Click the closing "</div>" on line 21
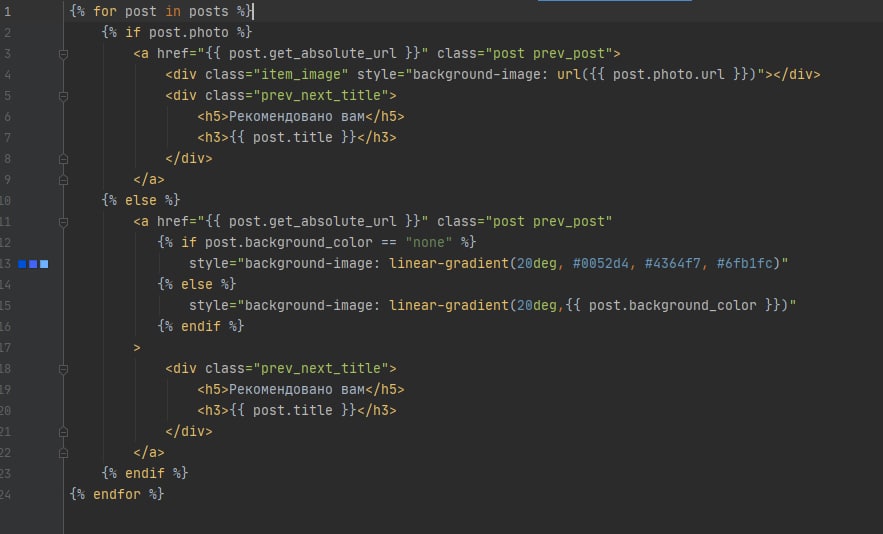 pyautogui.click(x=189, y=431)
